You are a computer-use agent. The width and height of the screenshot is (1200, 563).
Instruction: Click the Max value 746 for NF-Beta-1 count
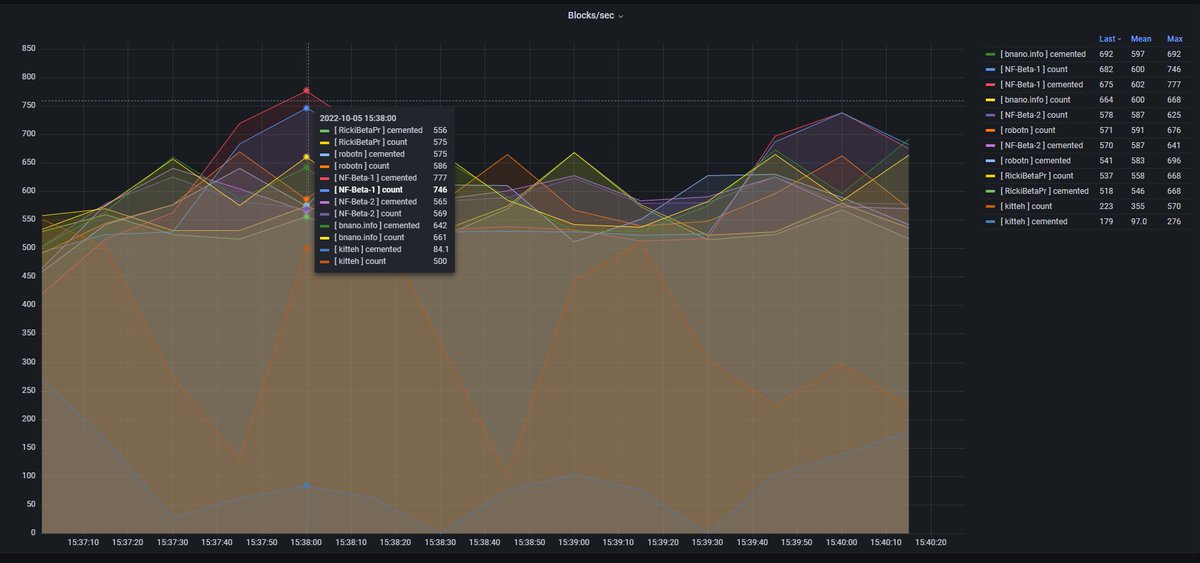click(x=1174, y=69)
